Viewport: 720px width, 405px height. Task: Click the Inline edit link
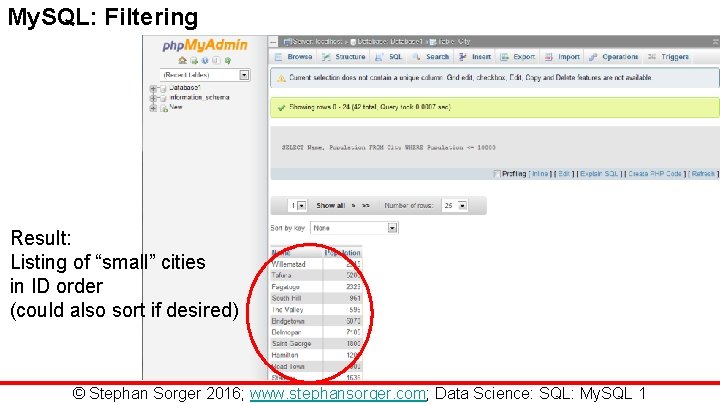[x=540, y=174]
